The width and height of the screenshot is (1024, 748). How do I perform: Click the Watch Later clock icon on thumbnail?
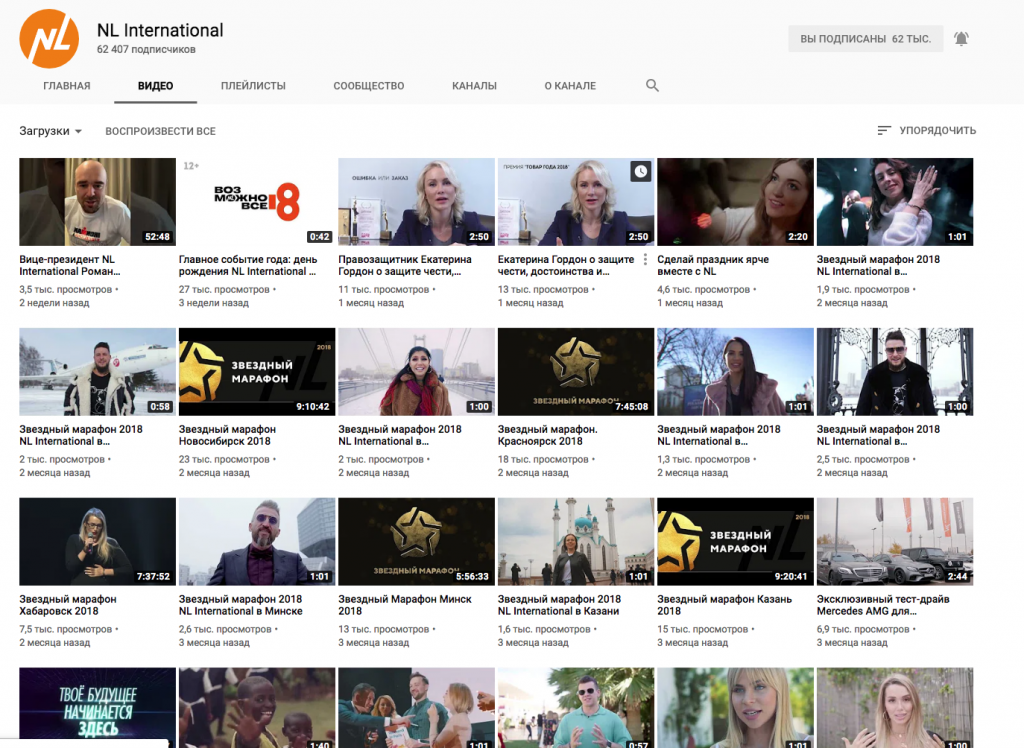pyautogui.click(x=641, y=171)
